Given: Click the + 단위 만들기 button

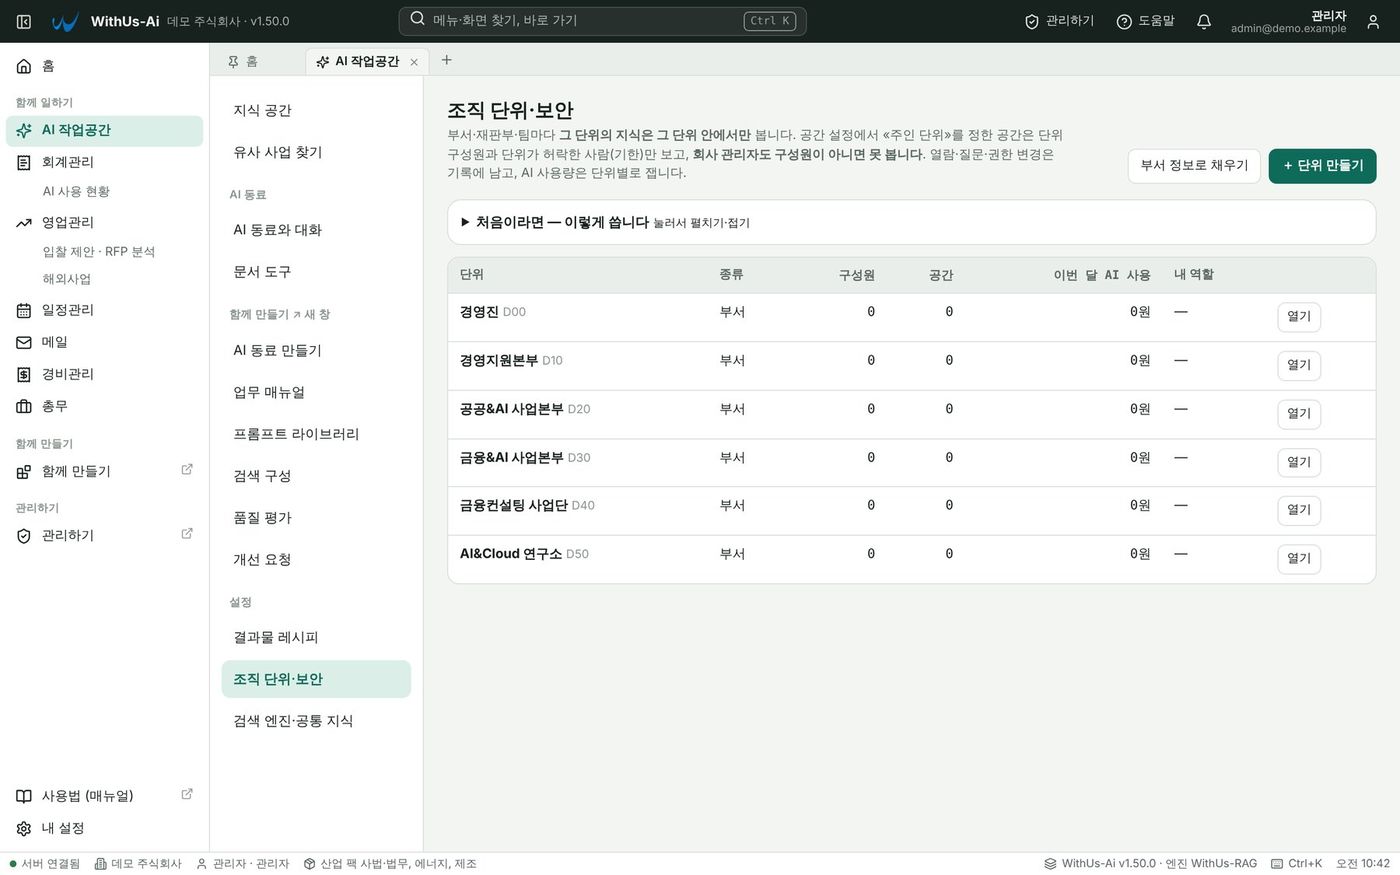Looking at the screenshot, I should pos(1322,166).
